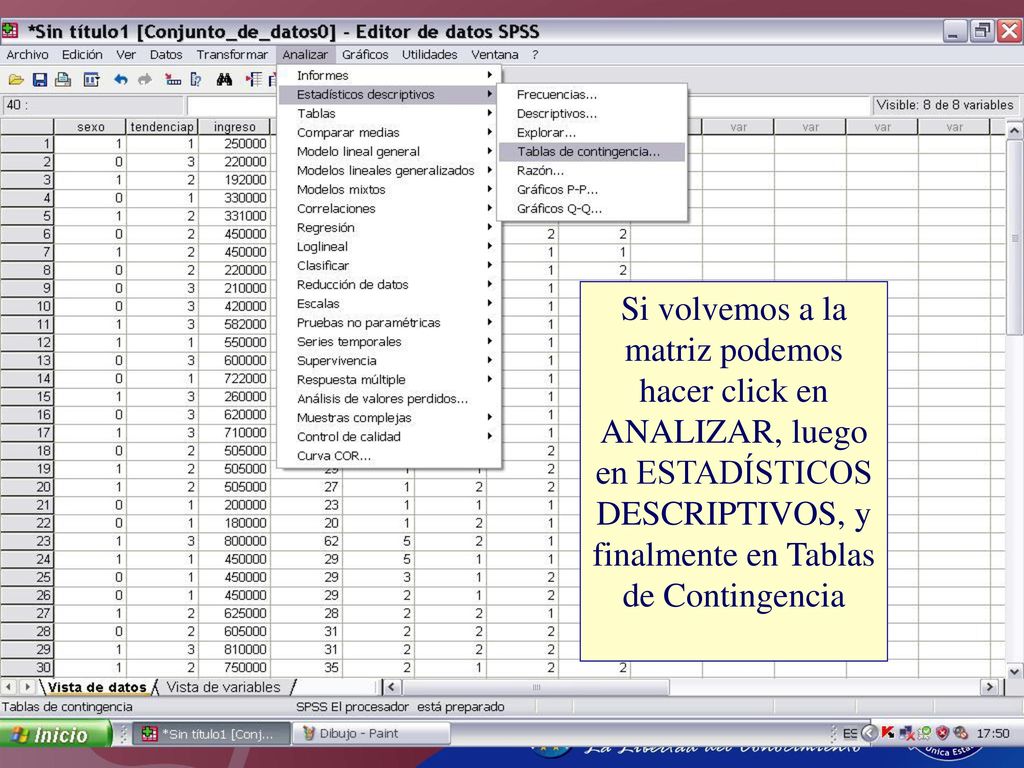Click Dibujo - Paint taskbar button
This screenshot has width=1024, height=768.
coord(370,733)
